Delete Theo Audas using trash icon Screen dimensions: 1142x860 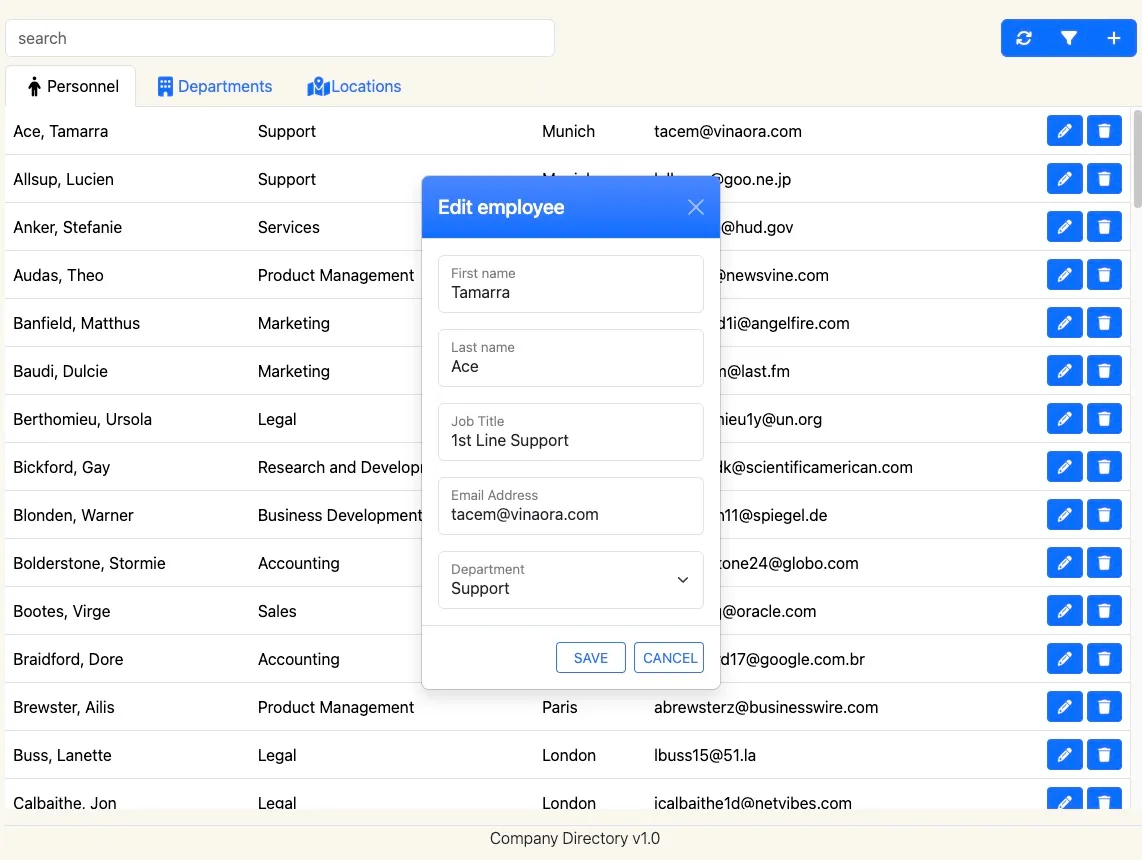click(x=1104, y=275)
